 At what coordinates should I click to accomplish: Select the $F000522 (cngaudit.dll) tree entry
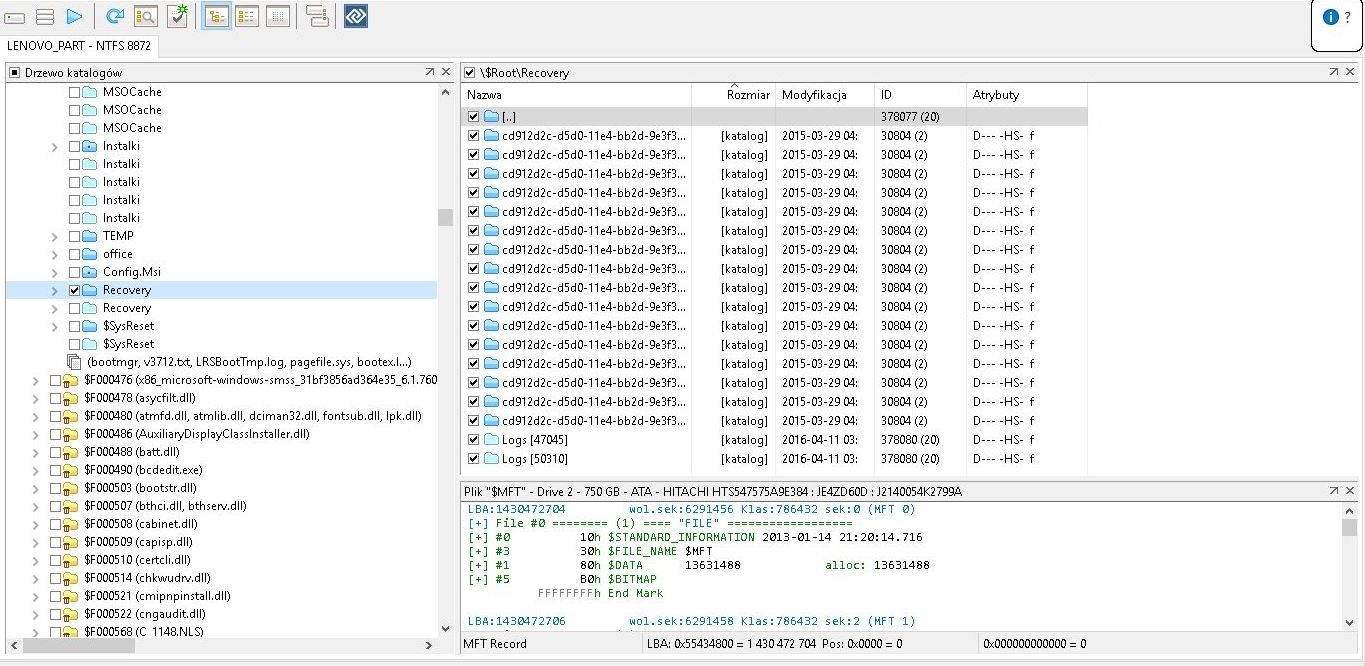pos(145,614)
